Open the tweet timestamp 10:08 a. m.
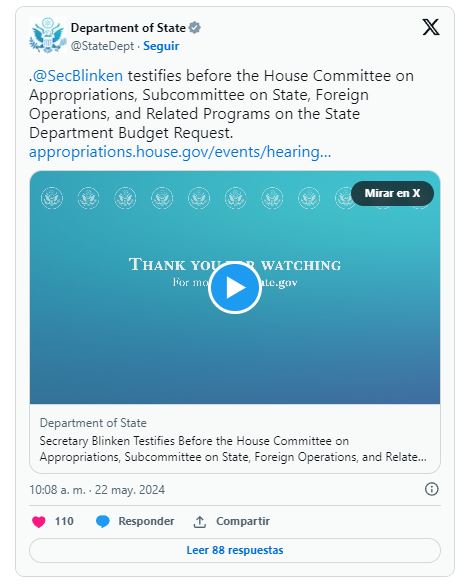Image resolution: width=465 pixels, height=587 pixels. coord(58,490)
